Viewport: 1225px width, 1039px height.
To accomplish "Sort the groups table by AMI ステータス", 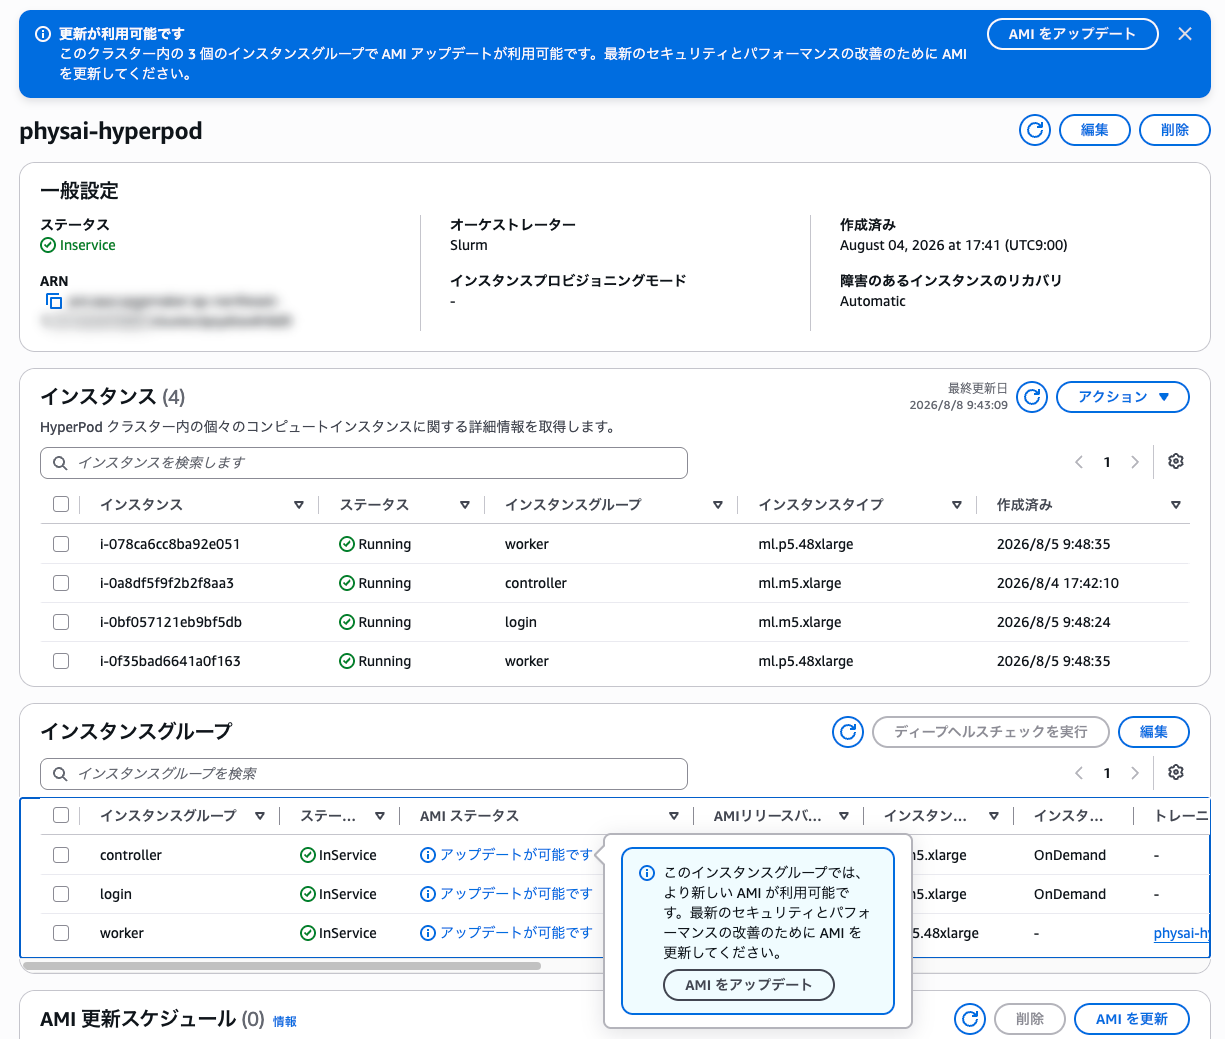I will point(674,816).
